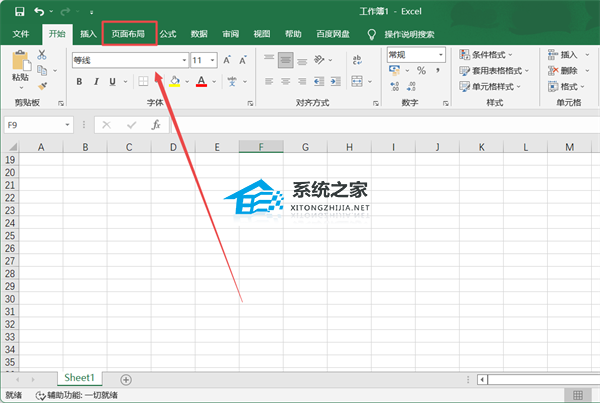Open the 格式 cells button
This screenshot has height=403, width=600.
(566, 87)
